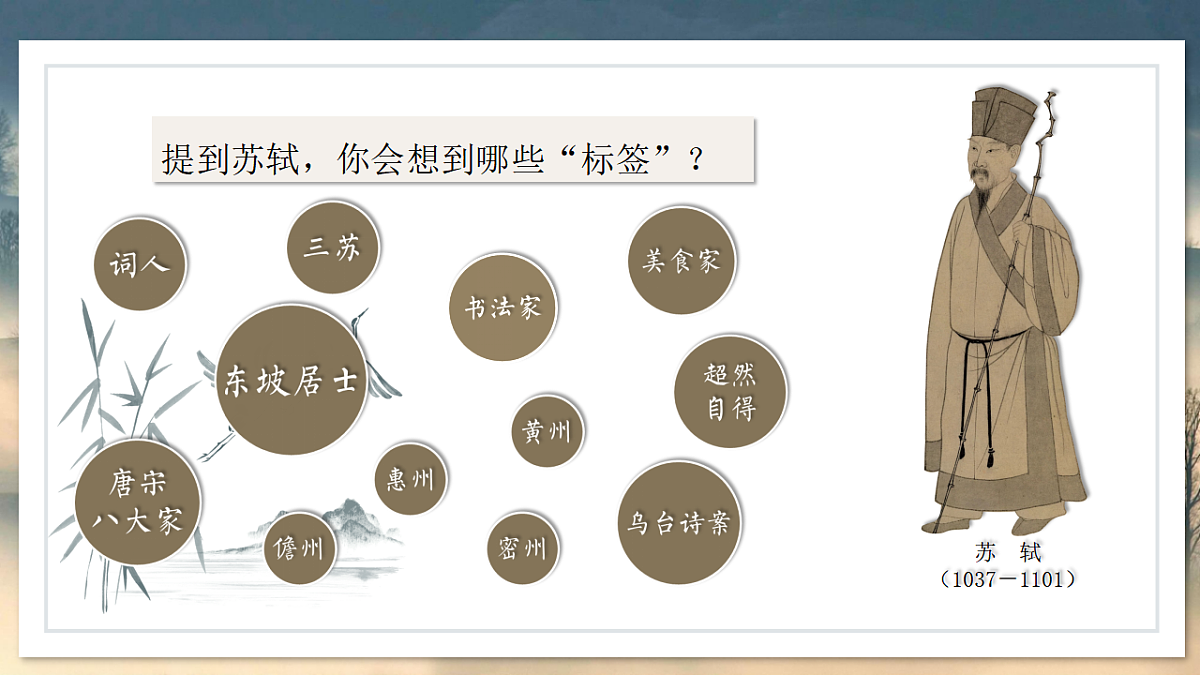1200x675 pixels.
Task: Toggle the 密州 location bubble
Action: coord(524,546)
